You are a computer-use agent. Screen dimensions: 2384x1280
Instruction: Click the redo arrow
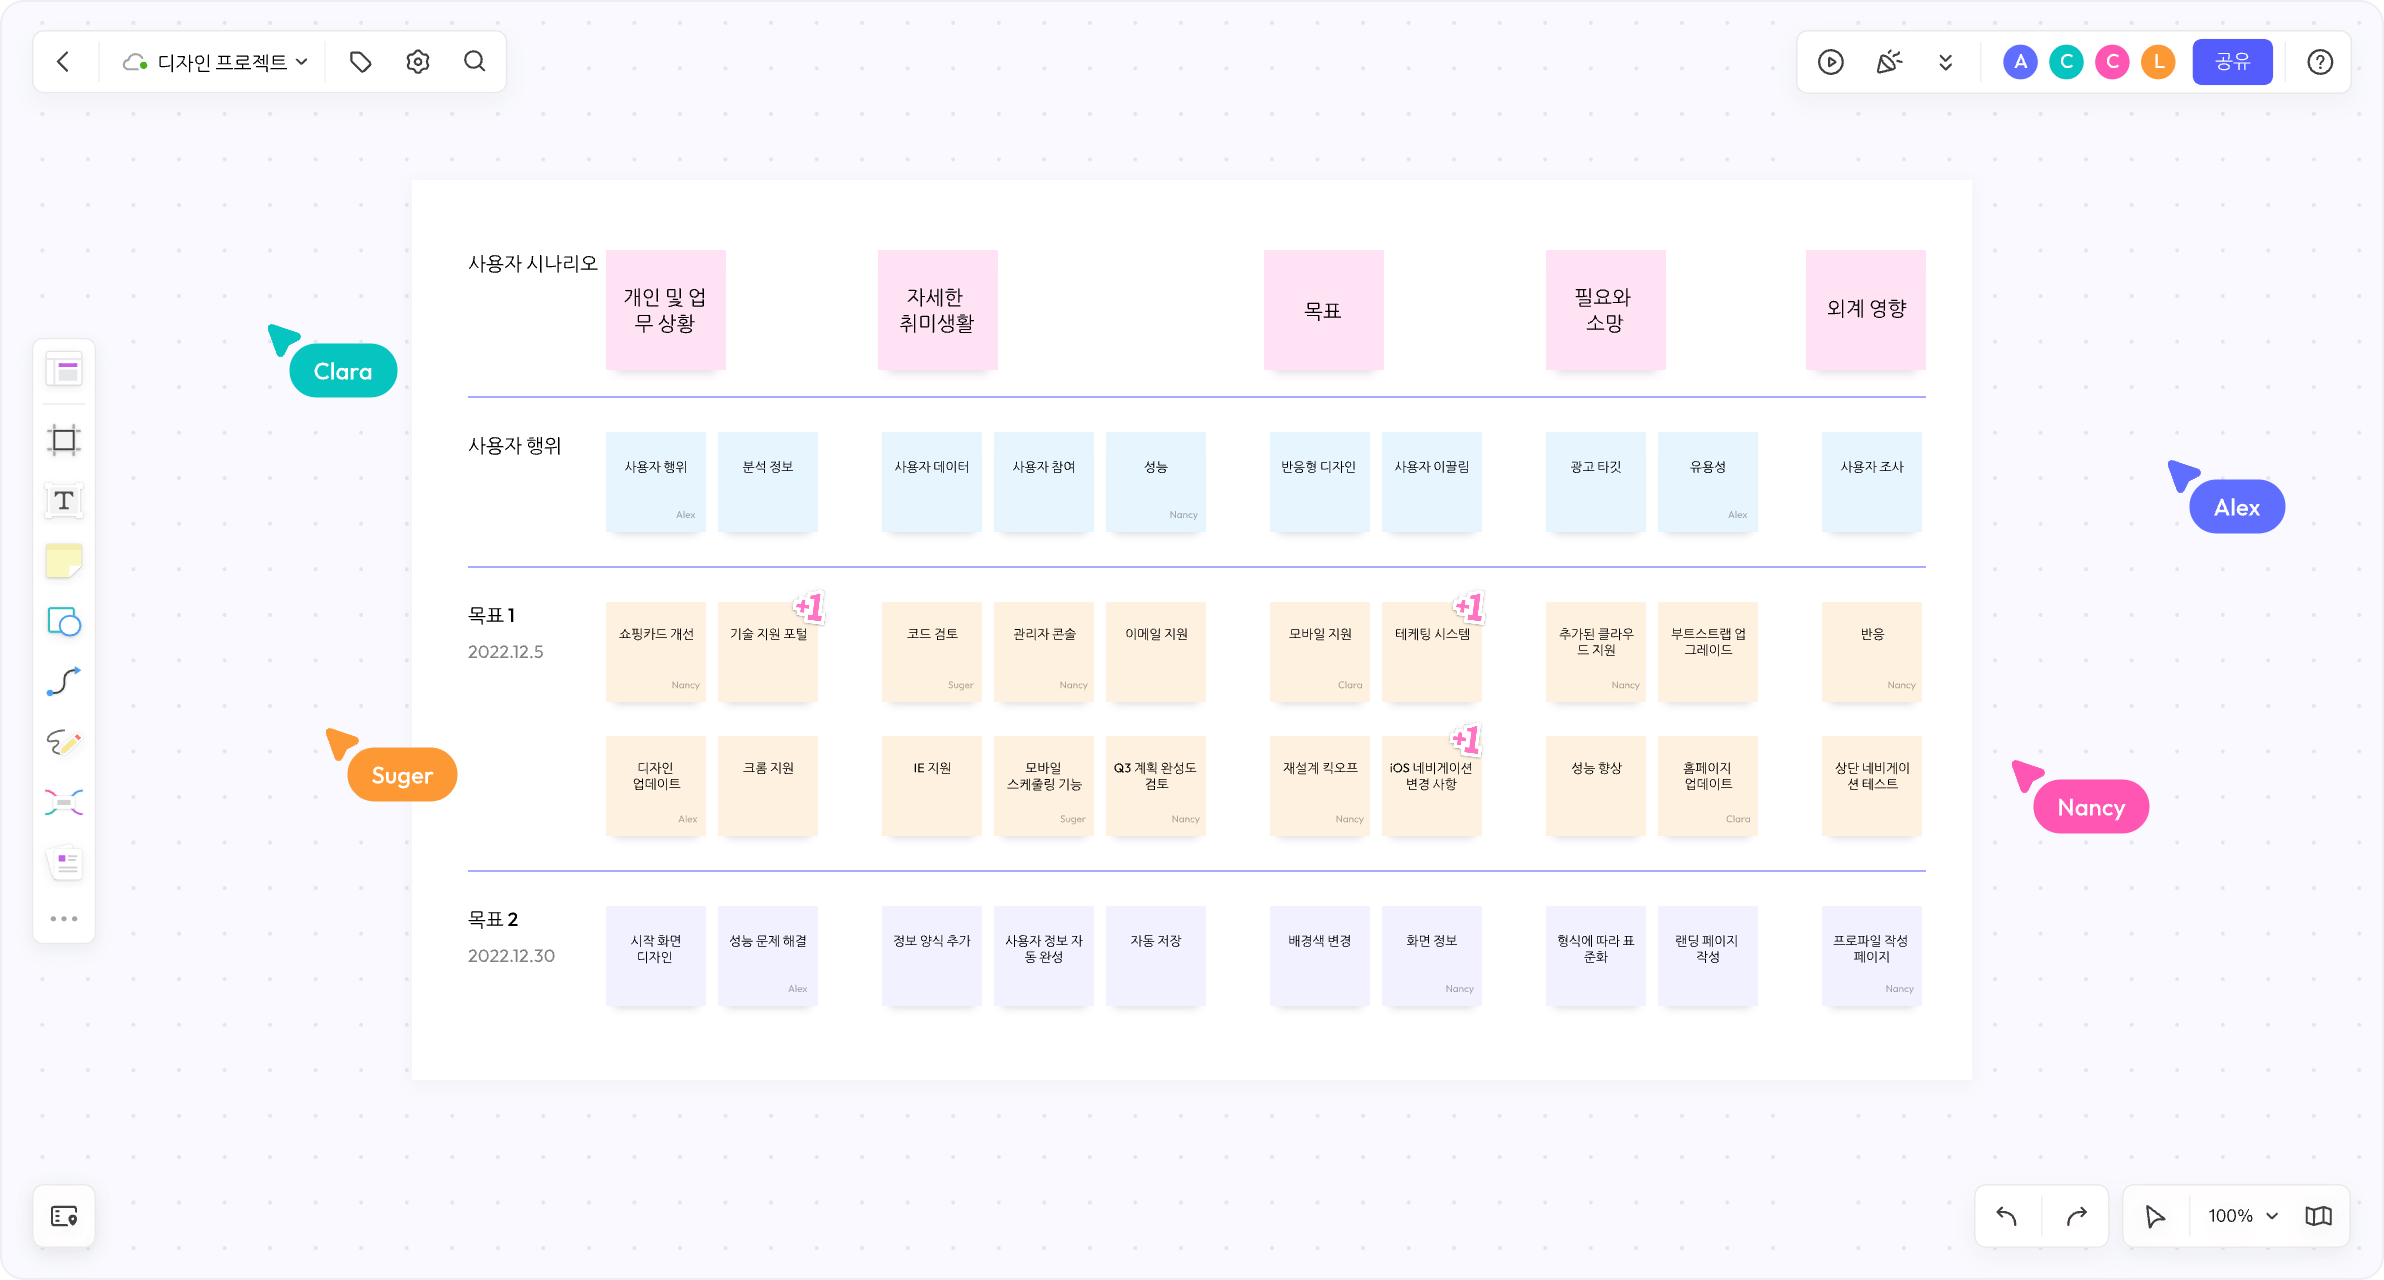point(2077,1216)
